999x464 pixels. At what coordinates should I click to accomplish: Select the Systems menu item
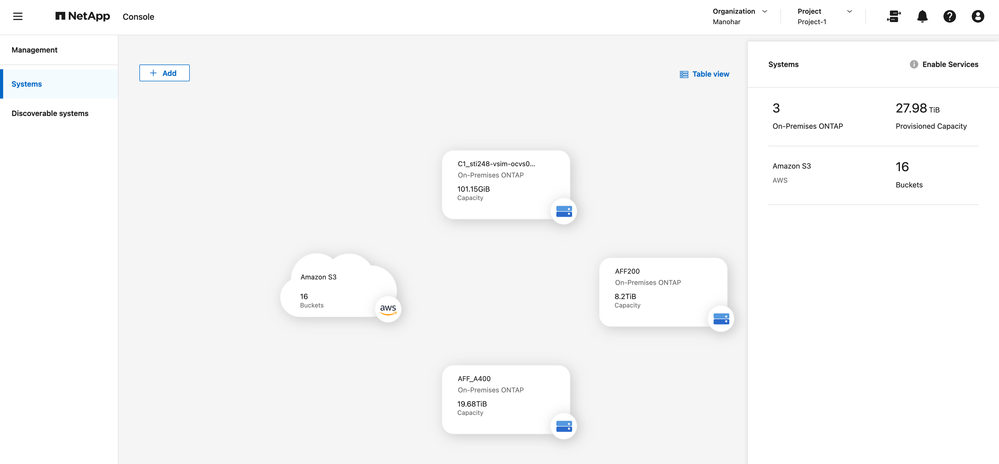point(59,84)
